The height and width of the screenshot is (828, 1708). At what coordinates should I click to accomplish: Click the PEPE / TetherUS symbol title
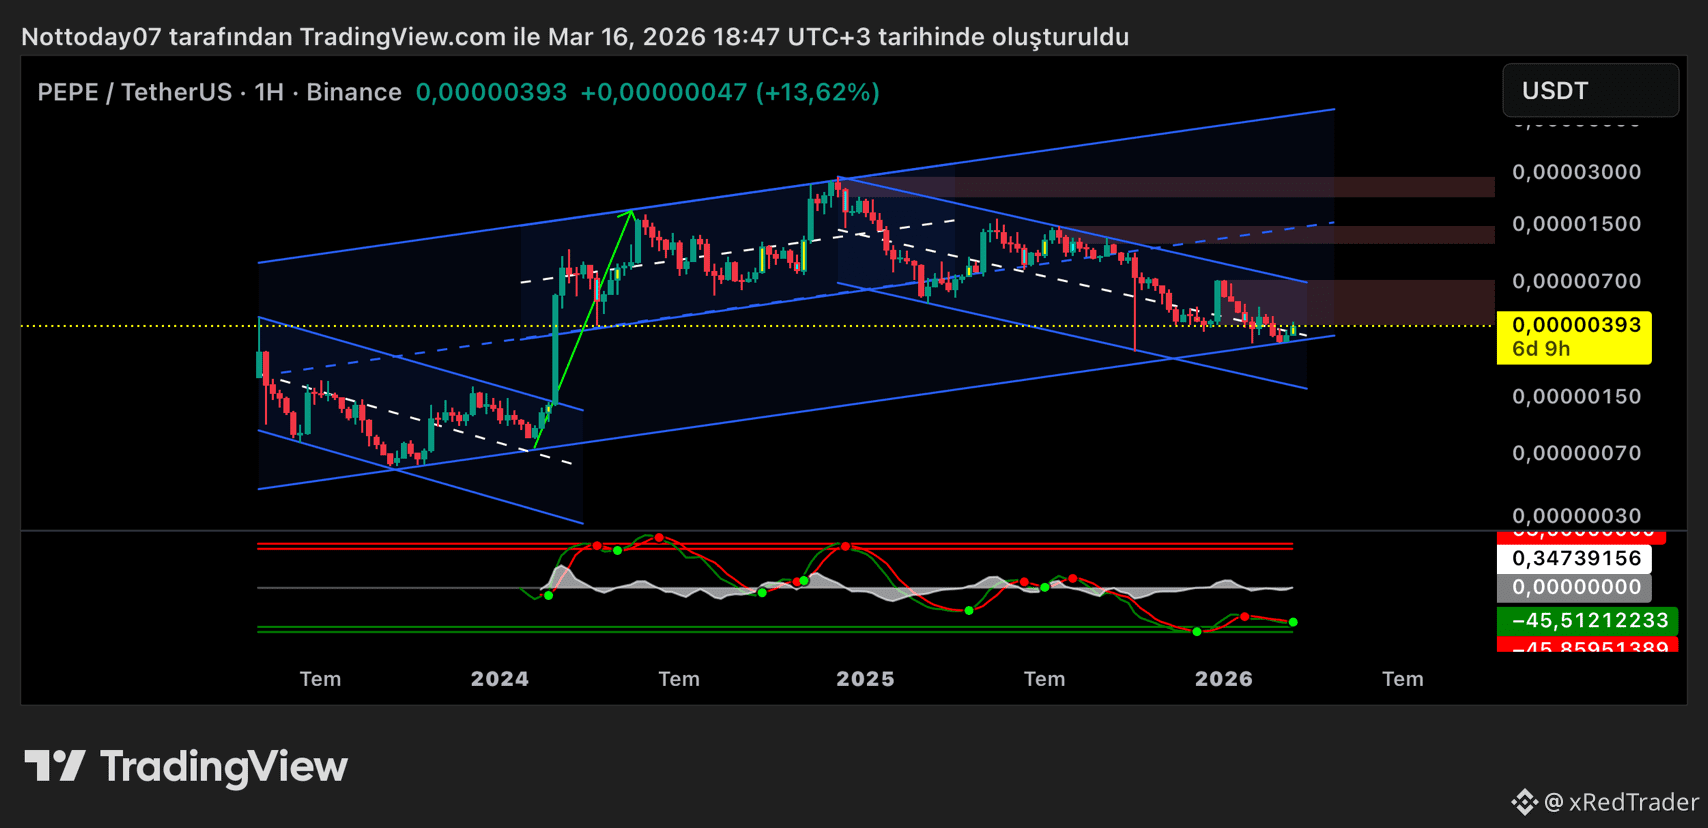pos(135,92)
